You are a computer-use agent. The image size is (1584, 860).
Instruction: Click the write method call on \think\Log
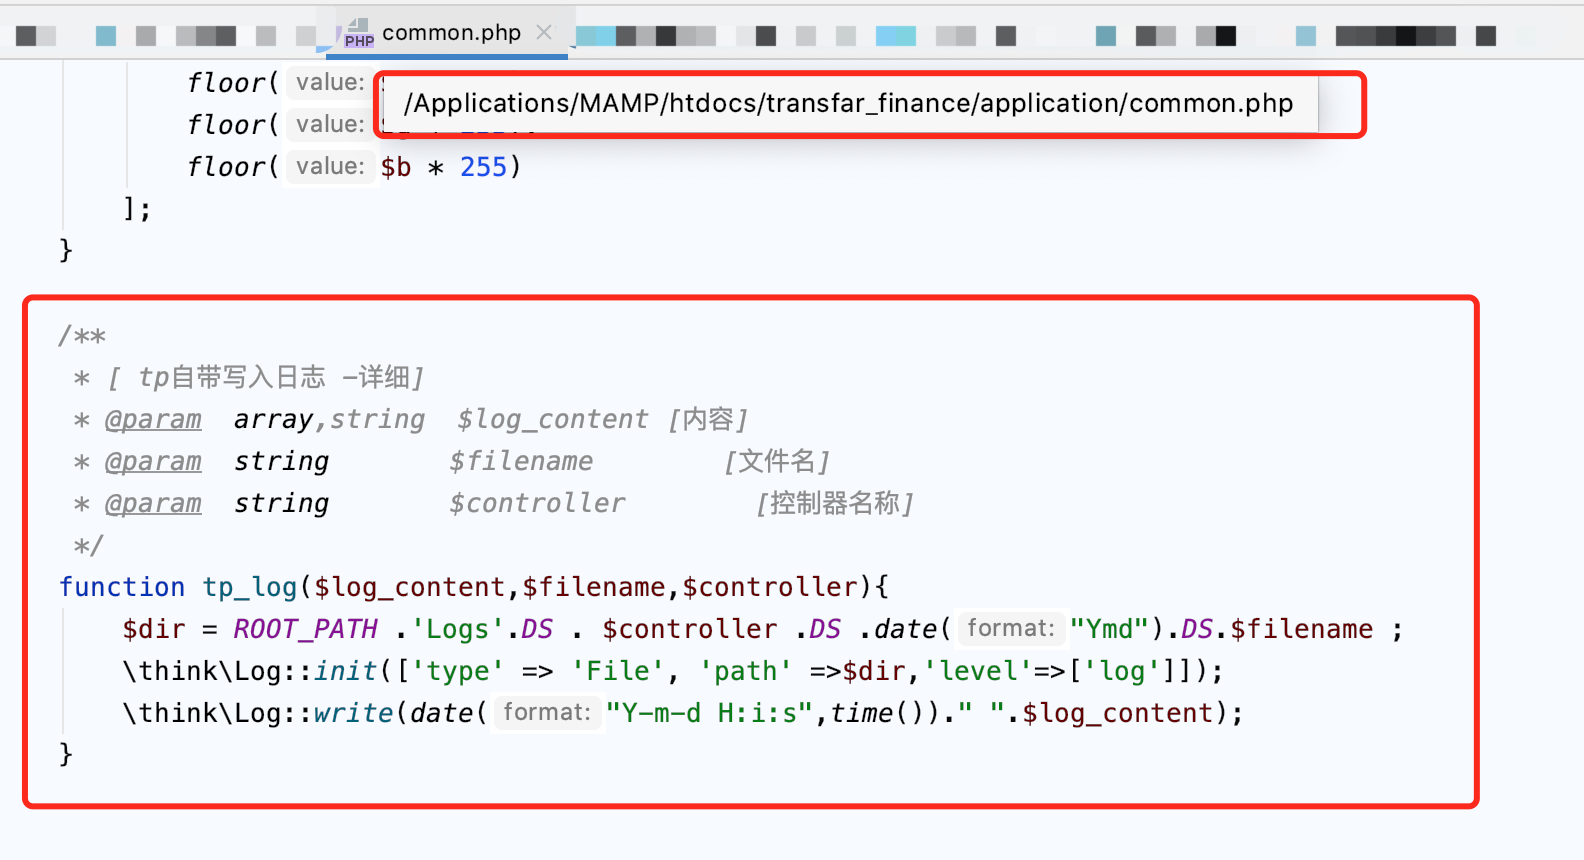click(x=353, y=713)
